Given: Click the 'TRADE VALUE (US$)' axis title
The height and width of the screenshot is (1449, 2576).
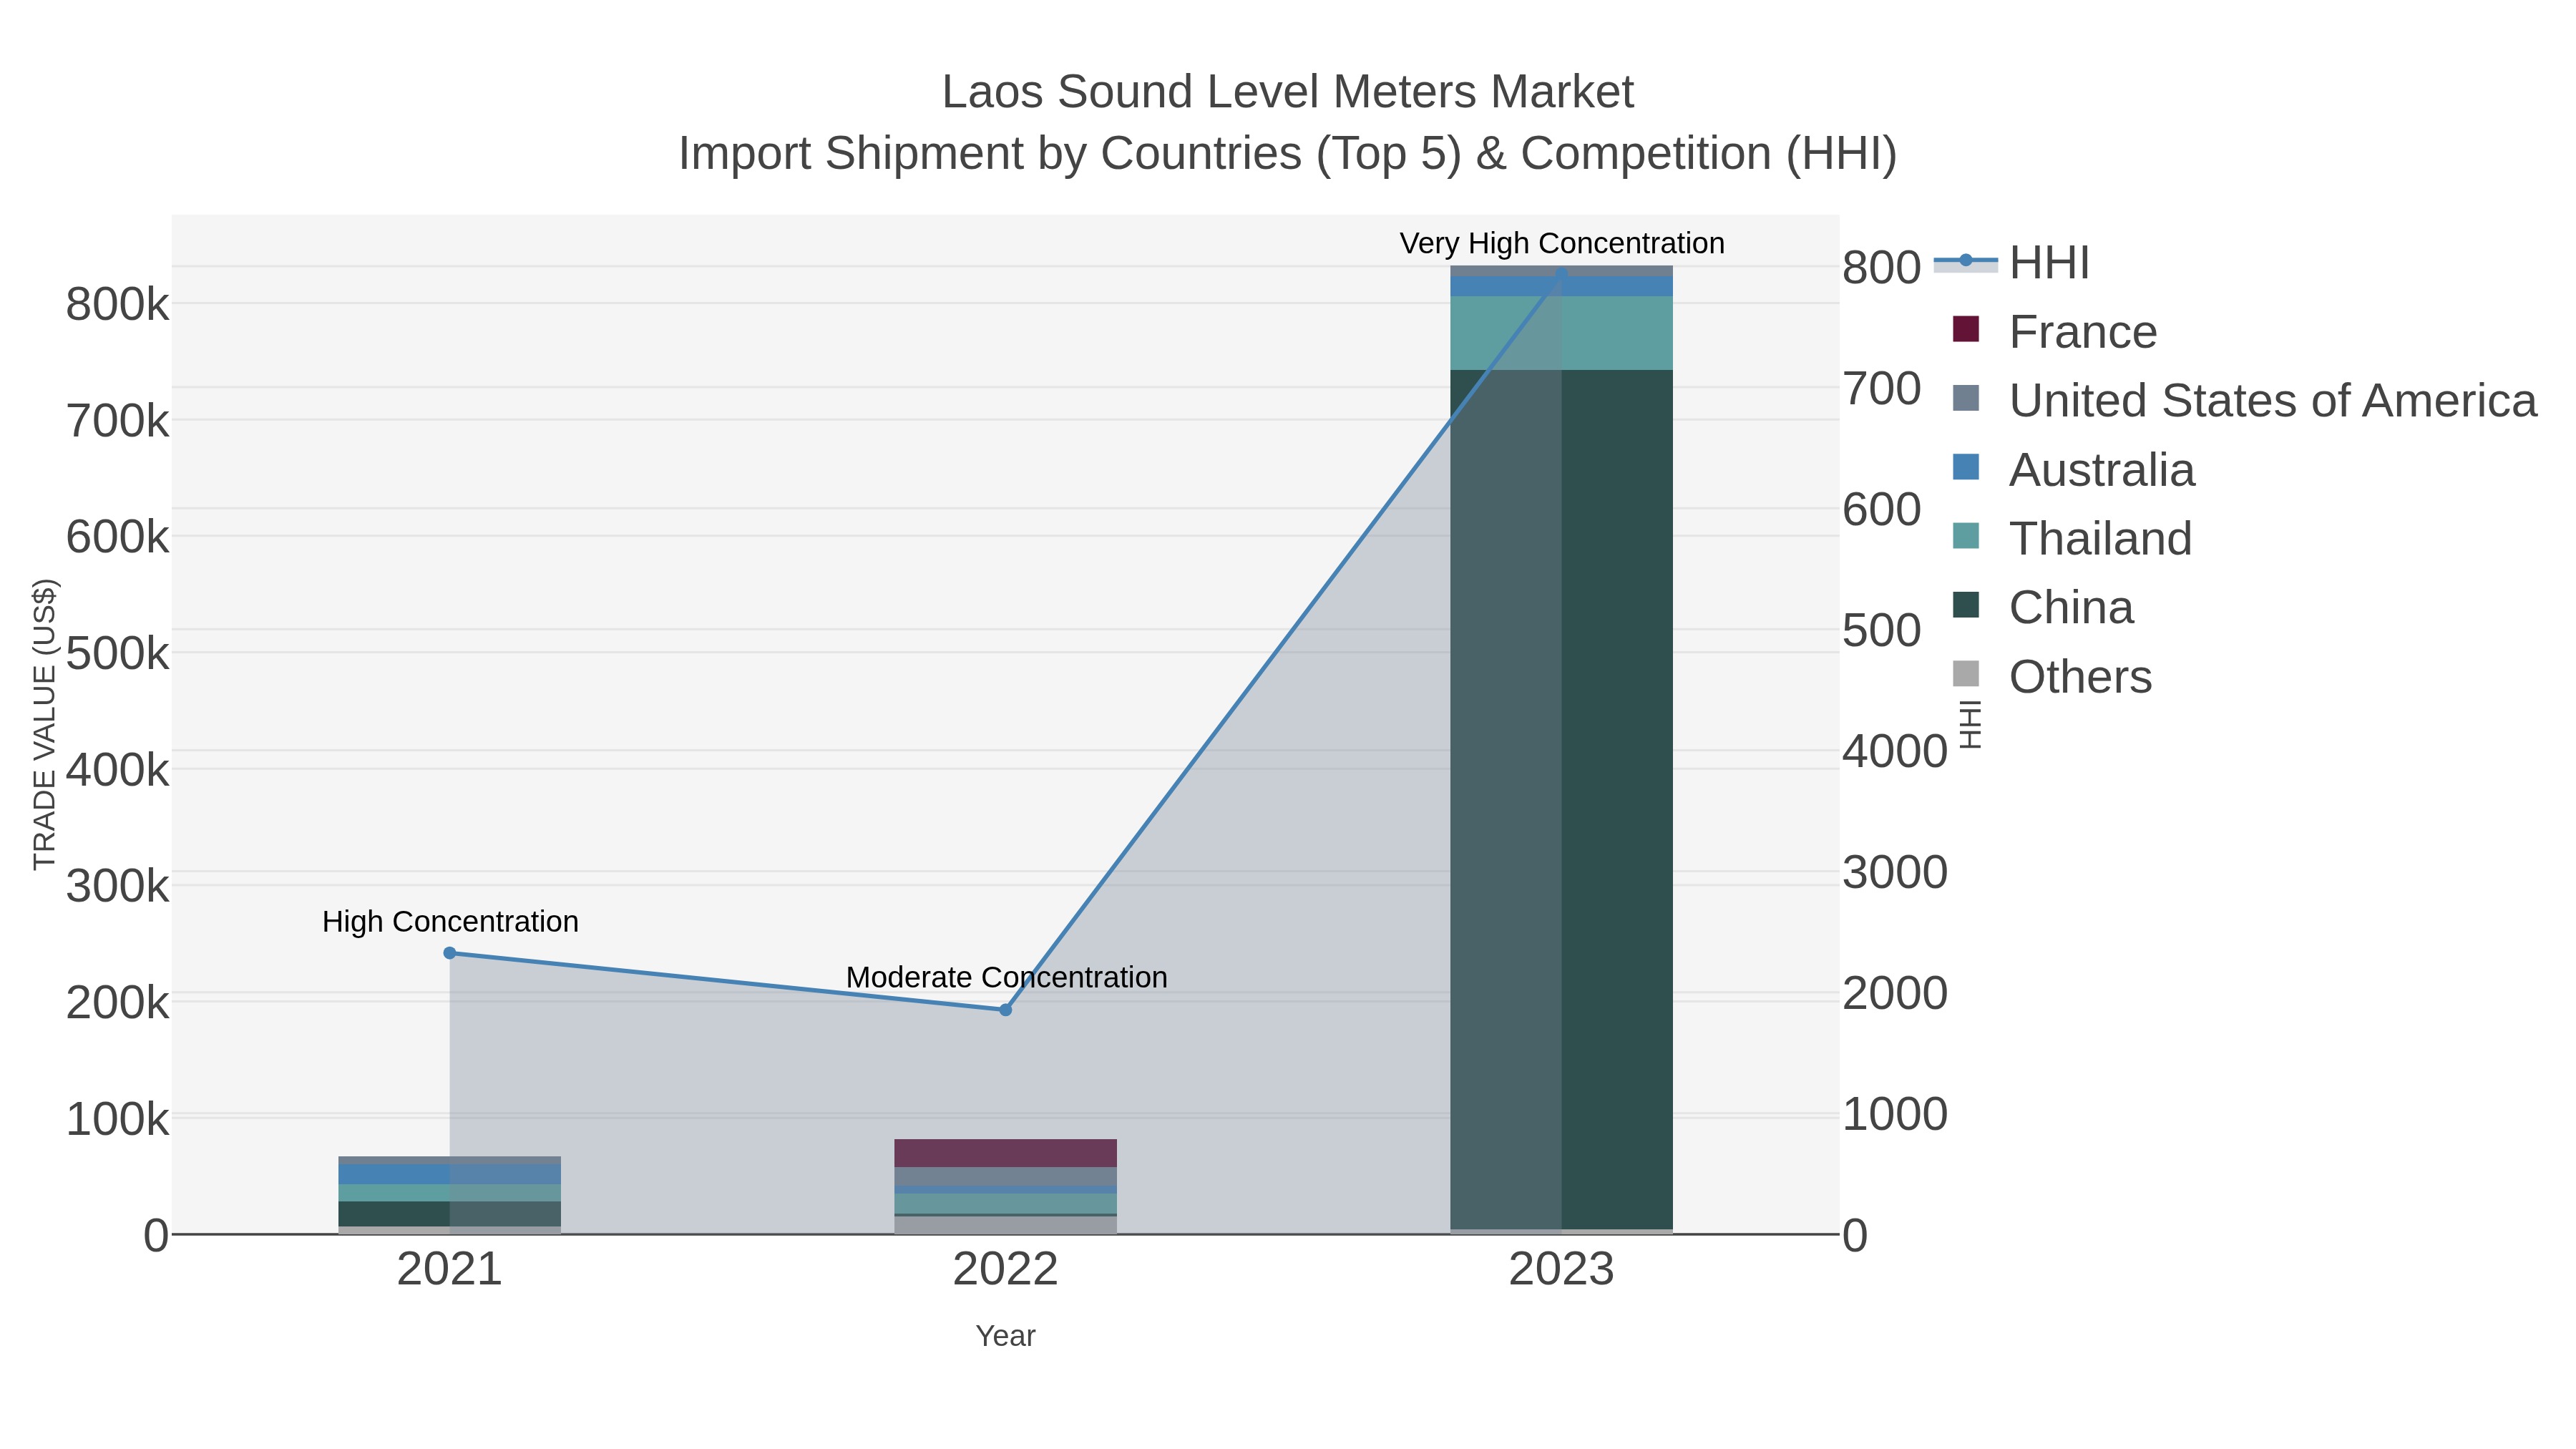Looking at the screenshot, I should click(x=45, y=724).
